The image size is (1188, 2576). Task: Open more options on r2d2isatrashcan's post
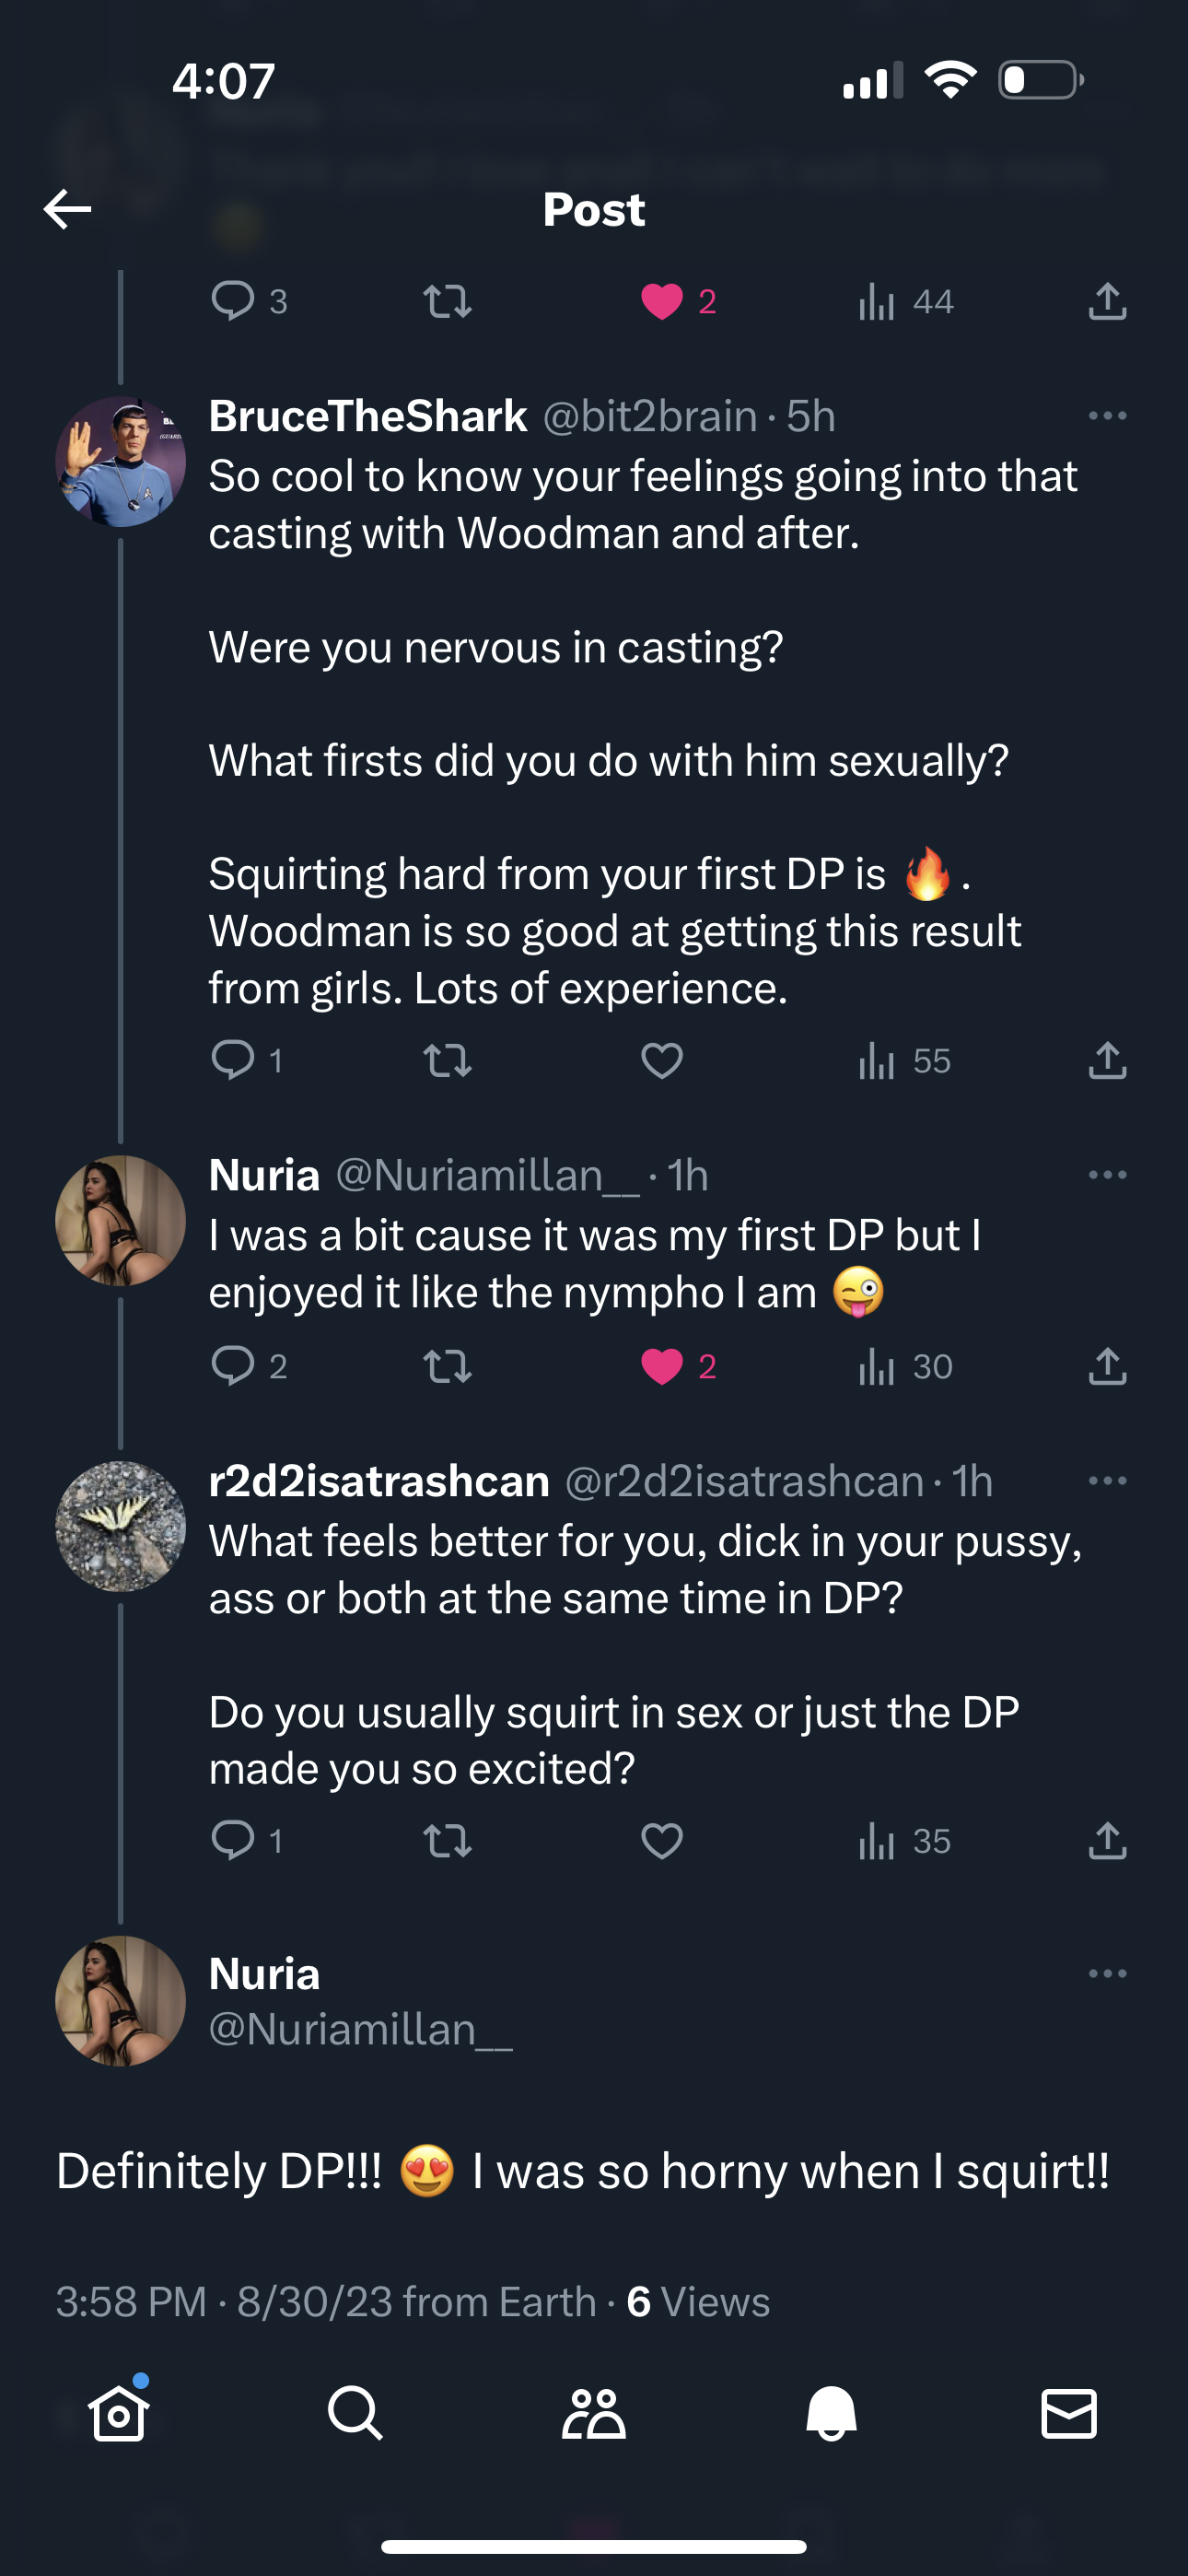pyautogui.click(x=1107, y=1481)
